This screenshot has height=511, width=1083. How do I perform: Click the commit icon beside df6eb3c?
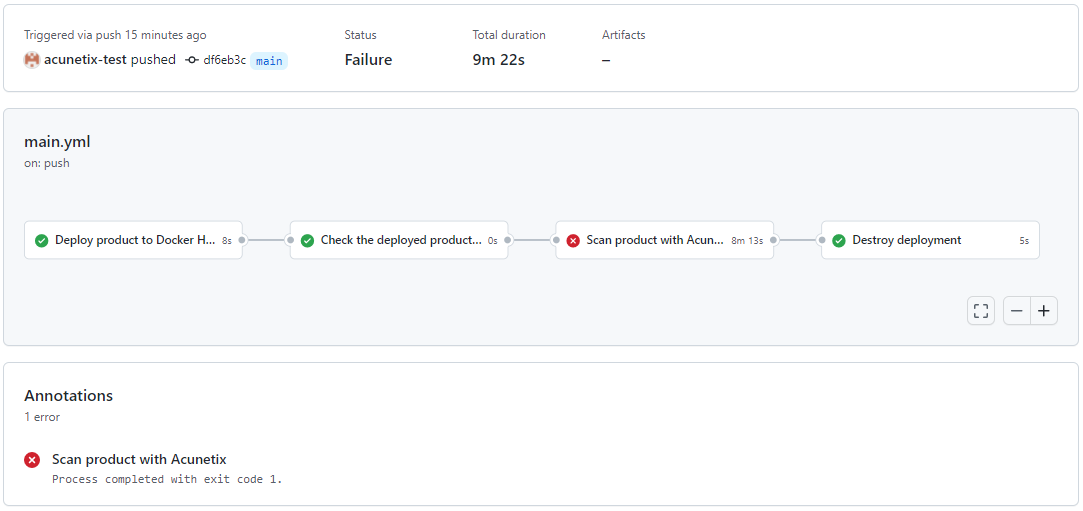click(x=192, y=60)
